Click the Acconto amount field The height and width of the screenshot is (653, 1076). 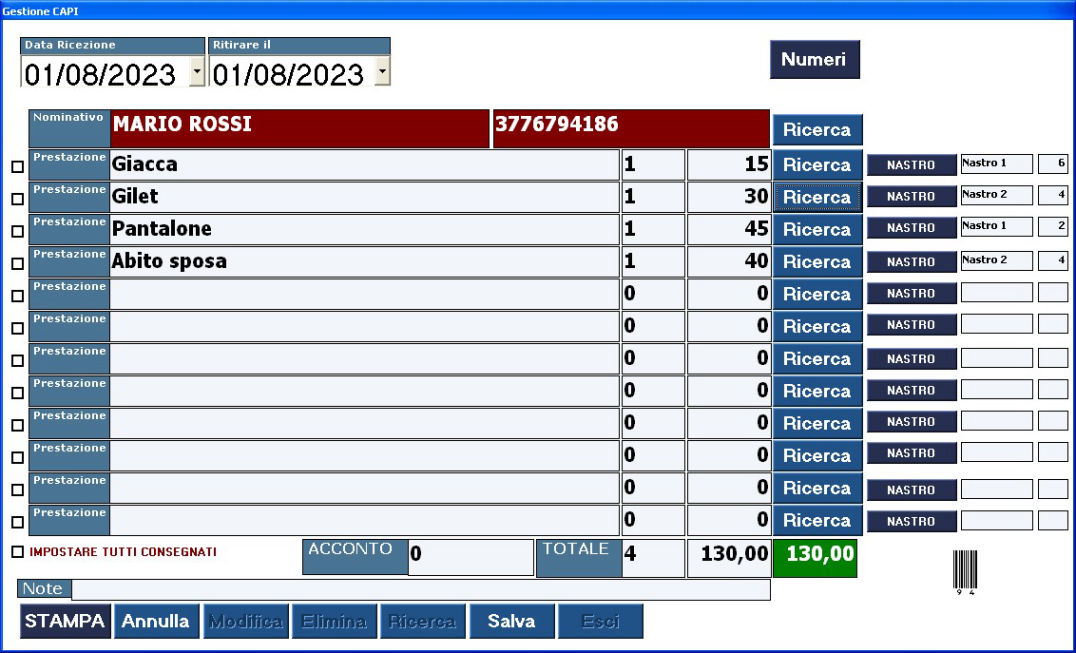(x=470, y=557)
